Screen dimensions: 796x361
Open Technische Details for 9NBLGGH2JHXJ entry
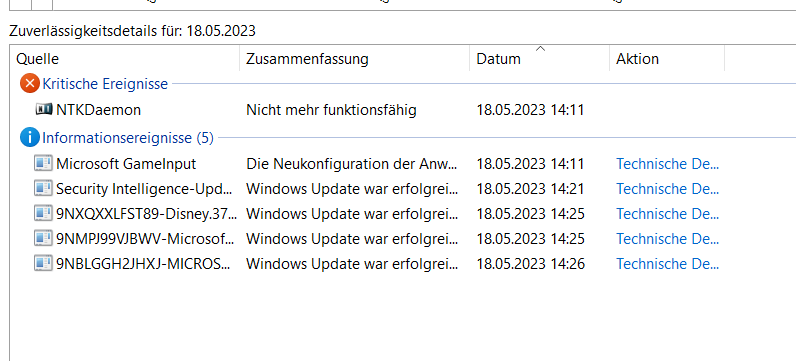click(668, 264)
